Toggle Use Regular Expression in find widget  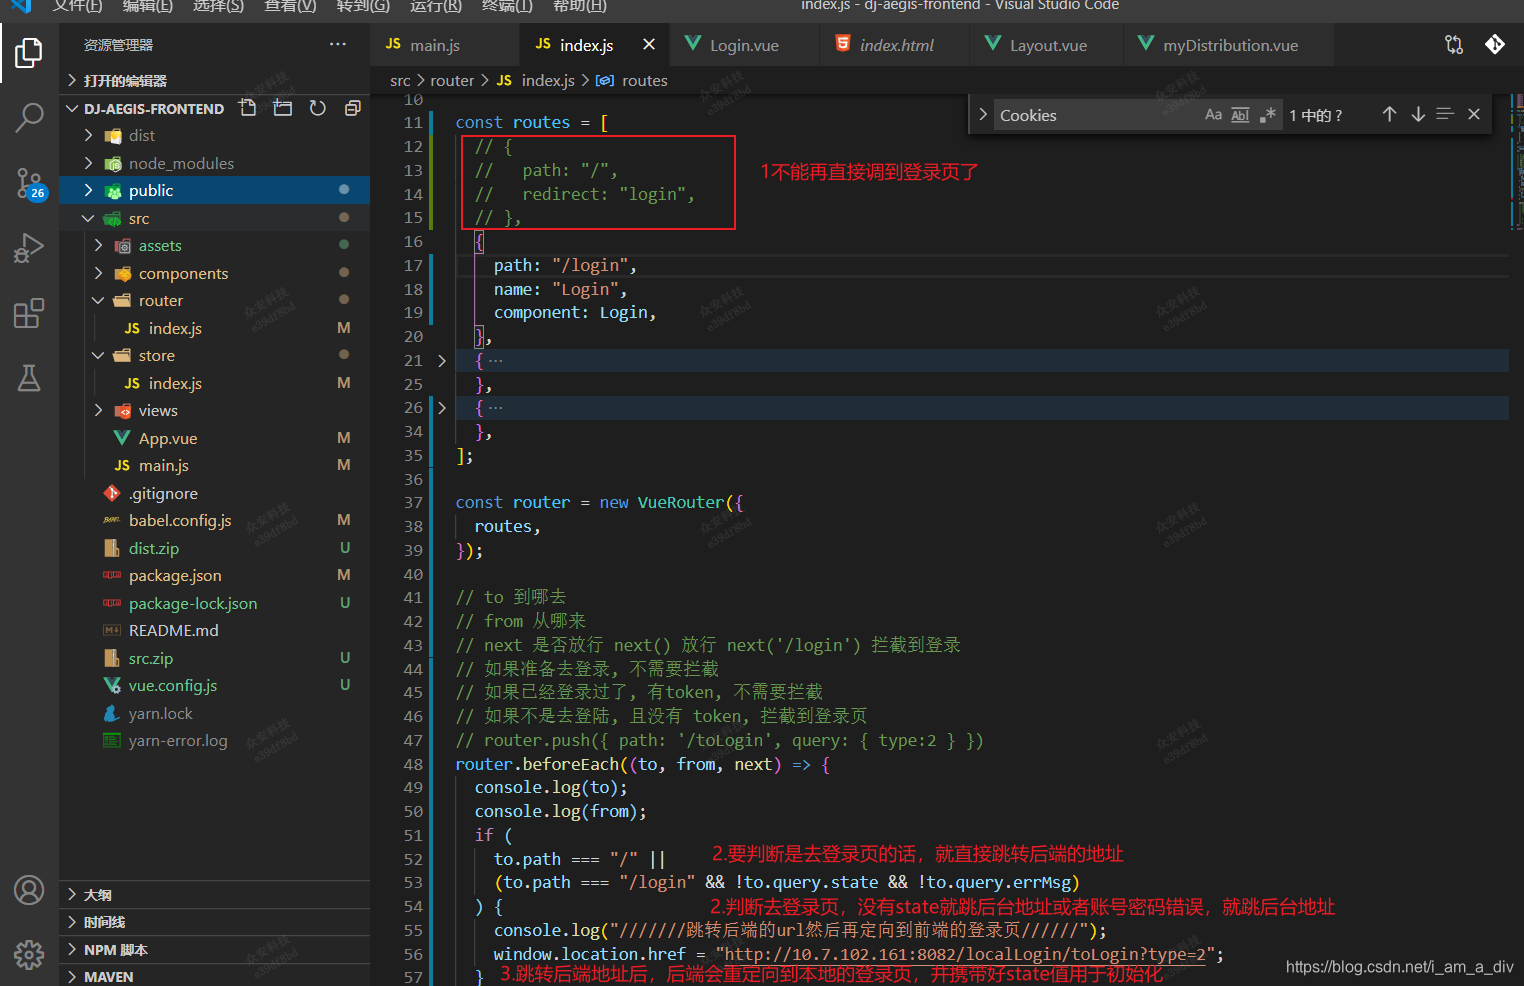1268,115
